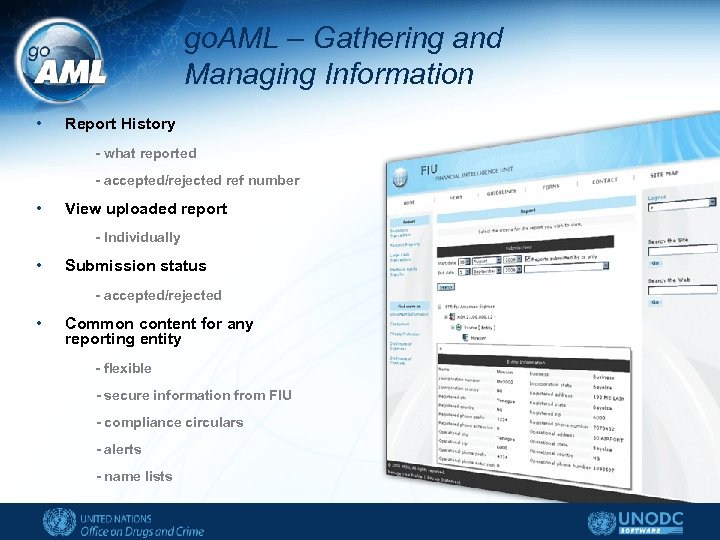
Task: Collapse the entity tree node expander
Action: point(452,327)
